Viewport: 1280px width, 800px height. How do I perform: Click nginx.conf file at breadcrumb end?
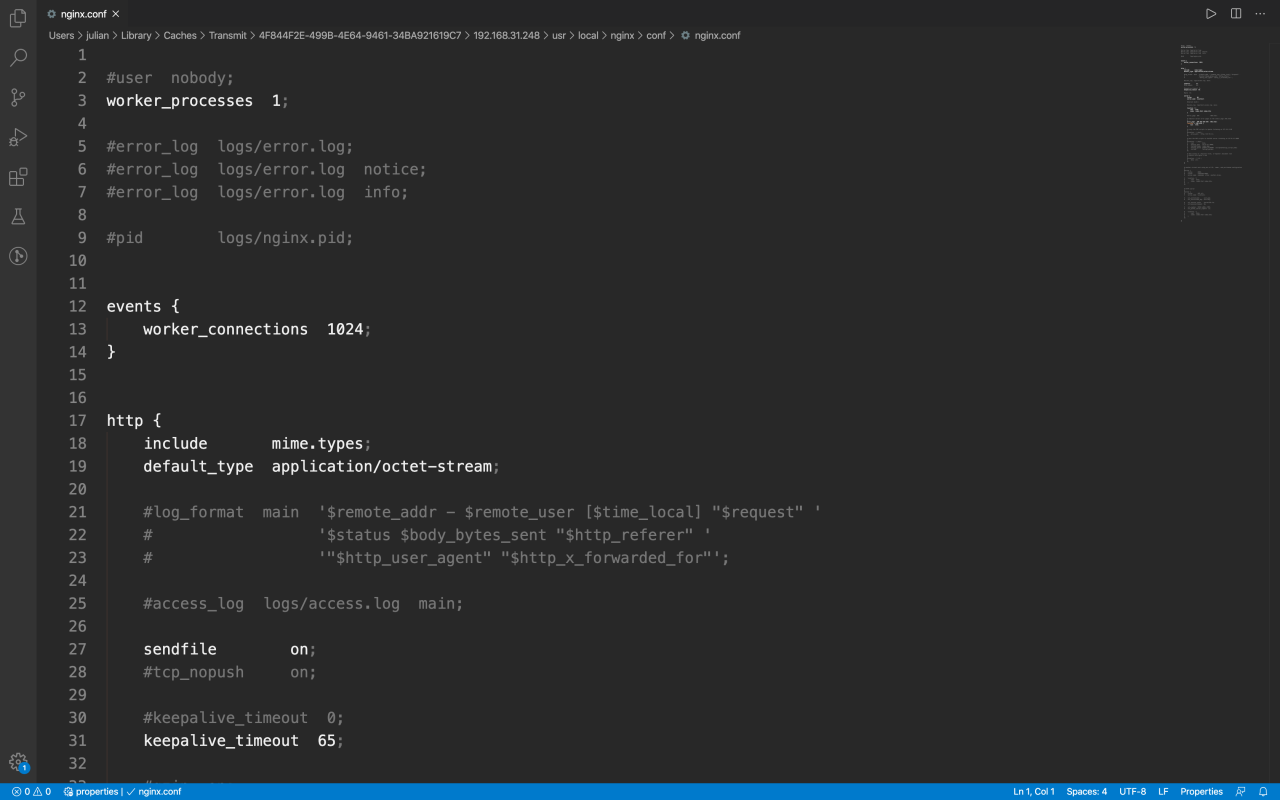(711, 35)
